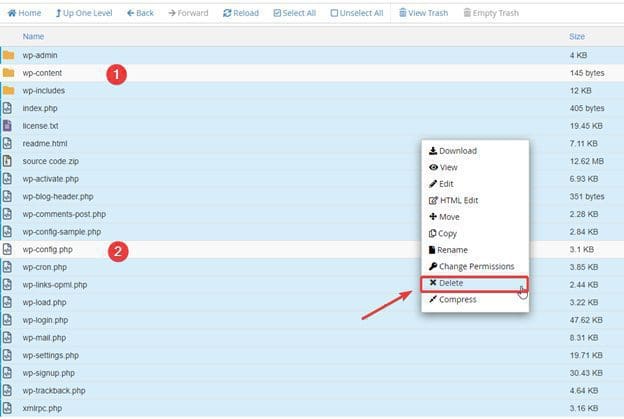Select the wp-config.php file row

pyautogui.click(x=48, y=249)
